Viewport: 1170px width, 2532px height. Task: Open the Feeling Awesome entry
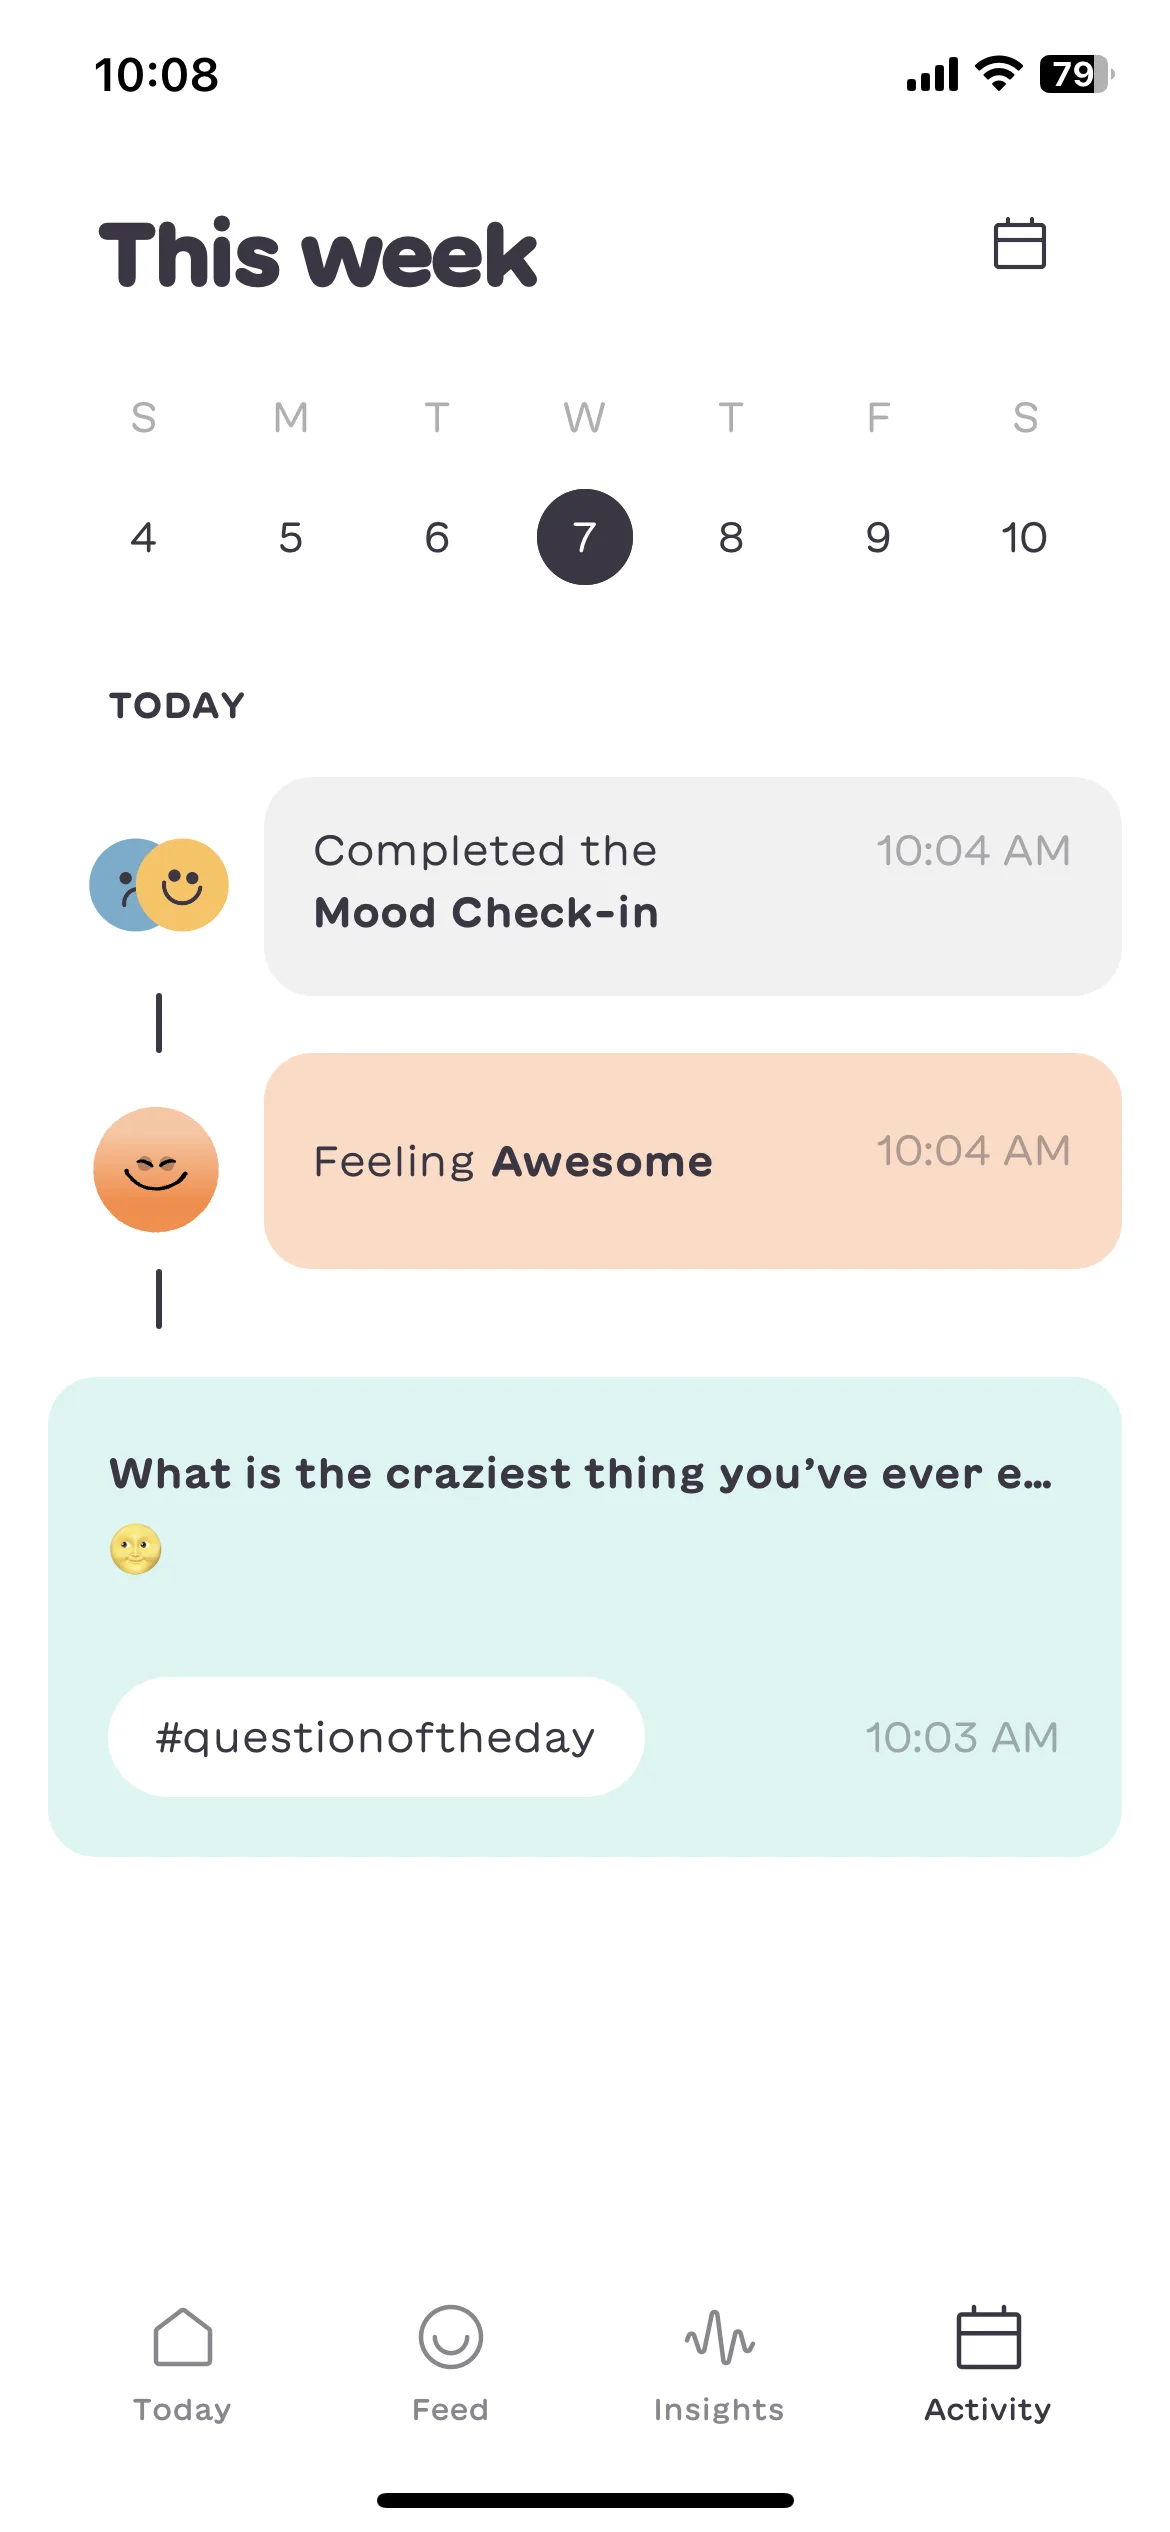click(692, 1161)
